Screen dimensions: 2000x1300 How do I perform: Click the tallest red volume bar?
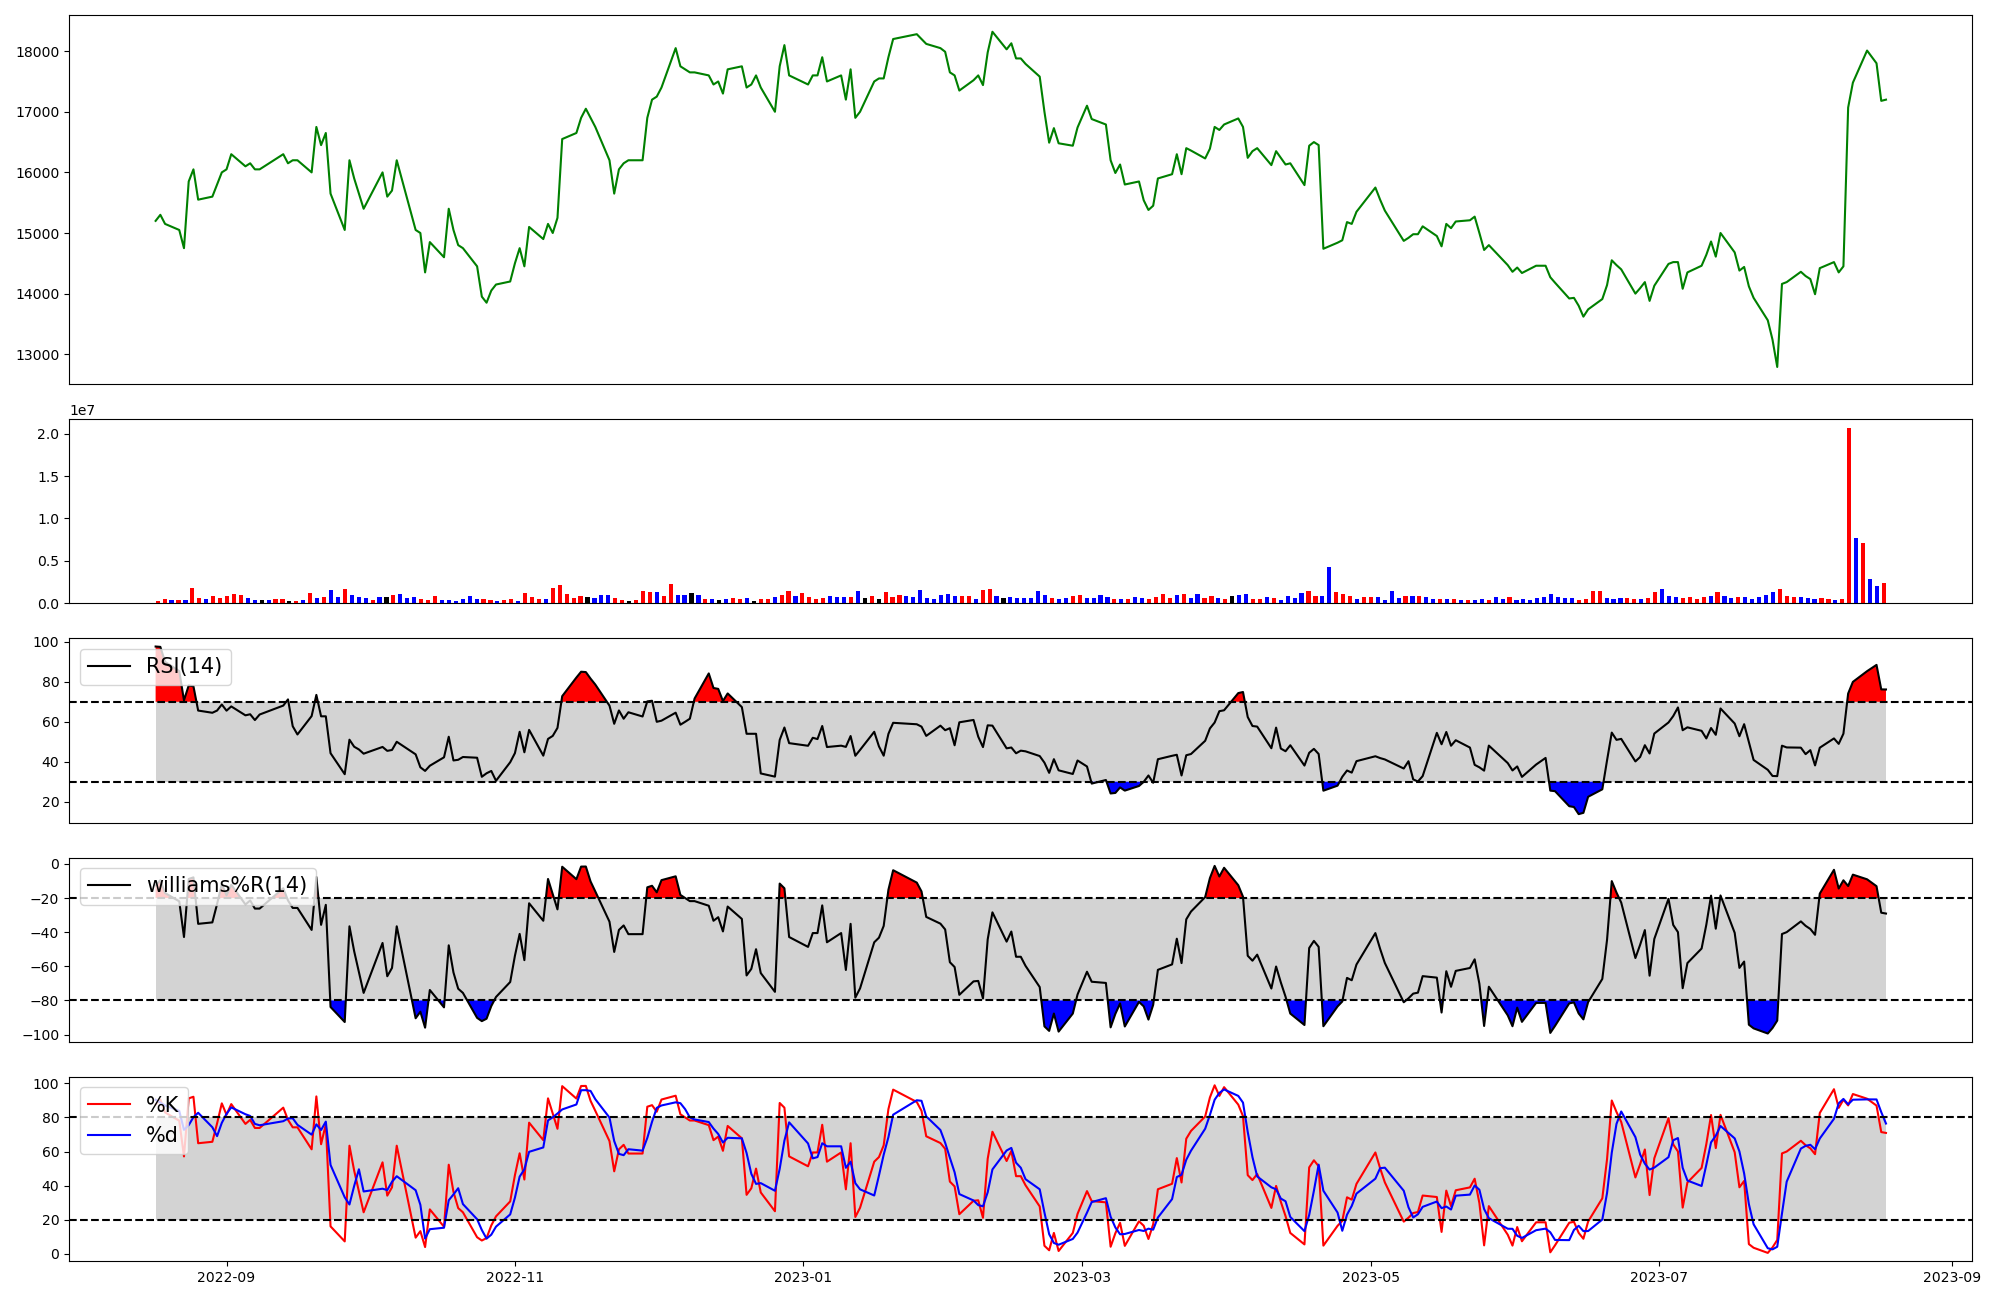(x=1849, y=515)
